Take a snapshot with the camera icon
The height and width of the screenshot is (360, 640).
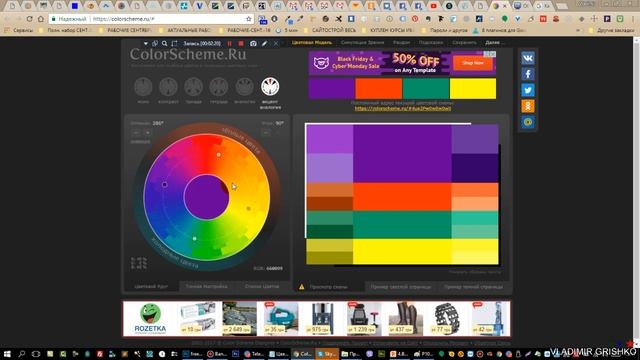253,43
